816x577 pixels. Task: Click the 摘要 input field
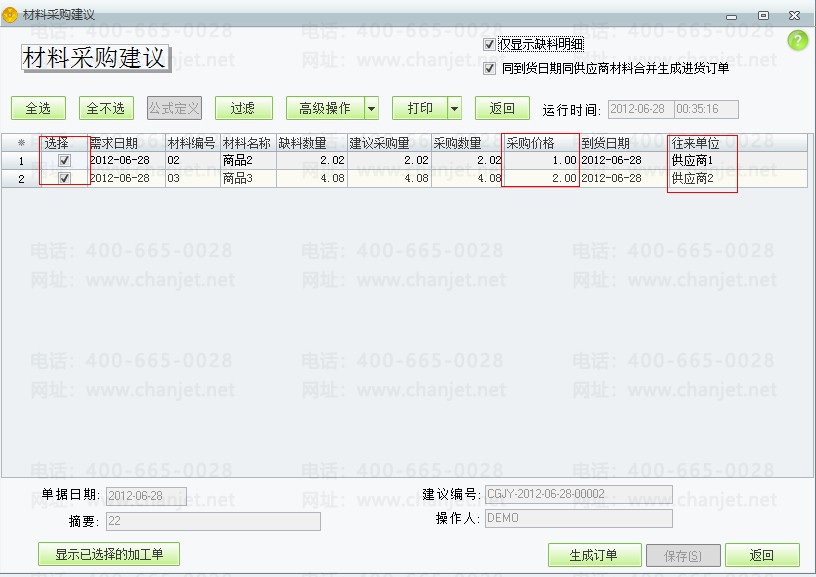pyautogui.click(x=213, y=521)
